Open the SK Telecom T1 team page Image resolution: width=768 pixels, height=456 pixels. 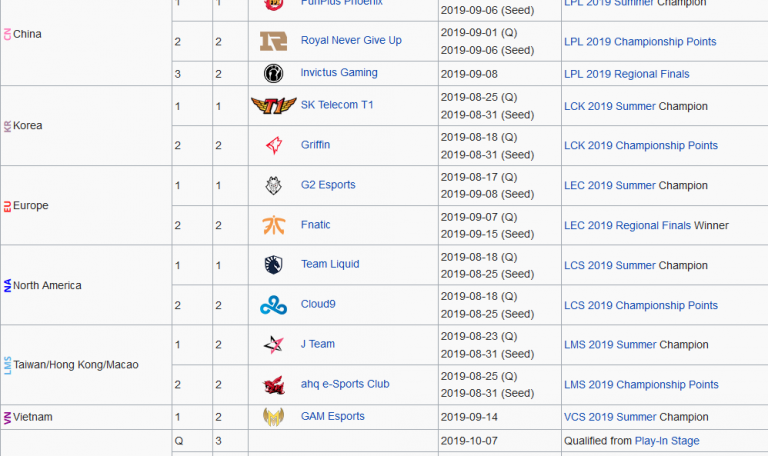pyautogui.click(x=337, y=105)
